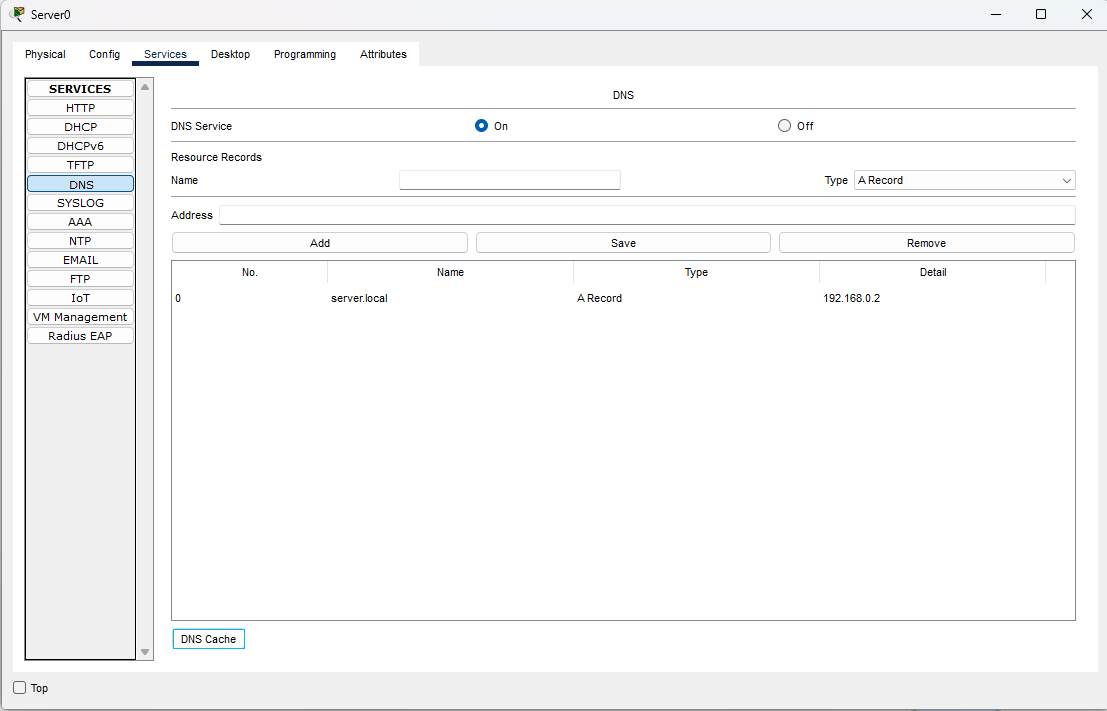Open the EMAIL service configuration
The image size is (1107, 711).
(80, 259)
